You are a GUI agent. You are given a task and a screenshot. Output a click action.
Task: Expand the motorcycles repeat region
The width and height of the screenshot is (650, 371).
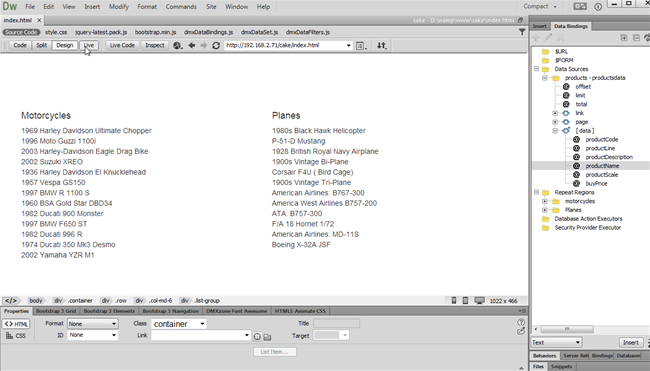(545, 201)
